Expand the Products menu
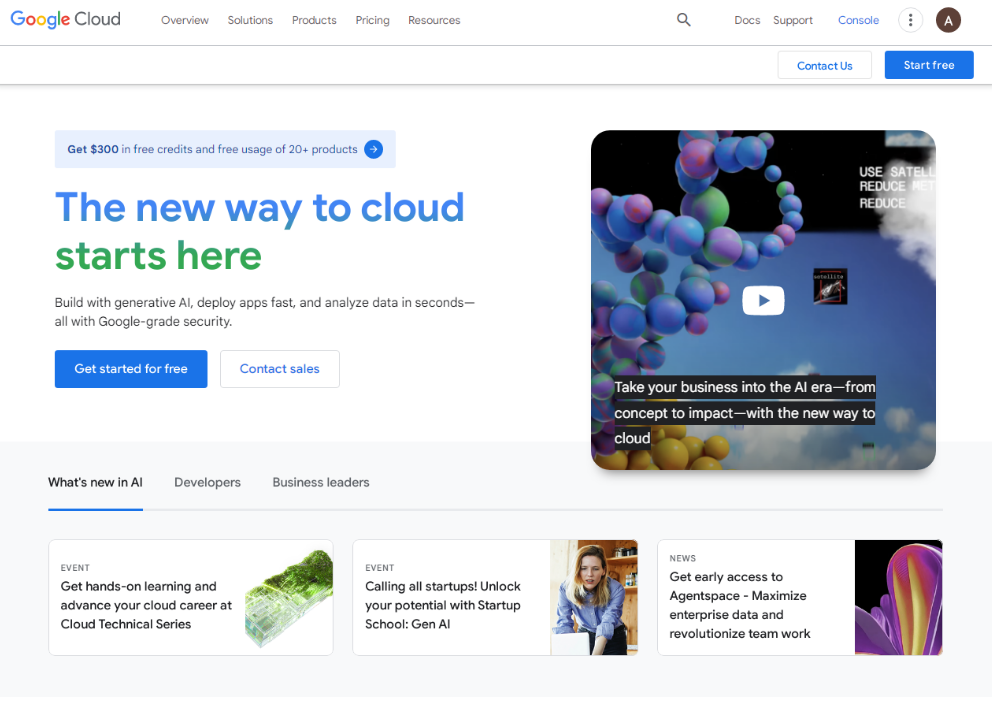This screenshot has height=701, width=992. click(x=314, y=20)
